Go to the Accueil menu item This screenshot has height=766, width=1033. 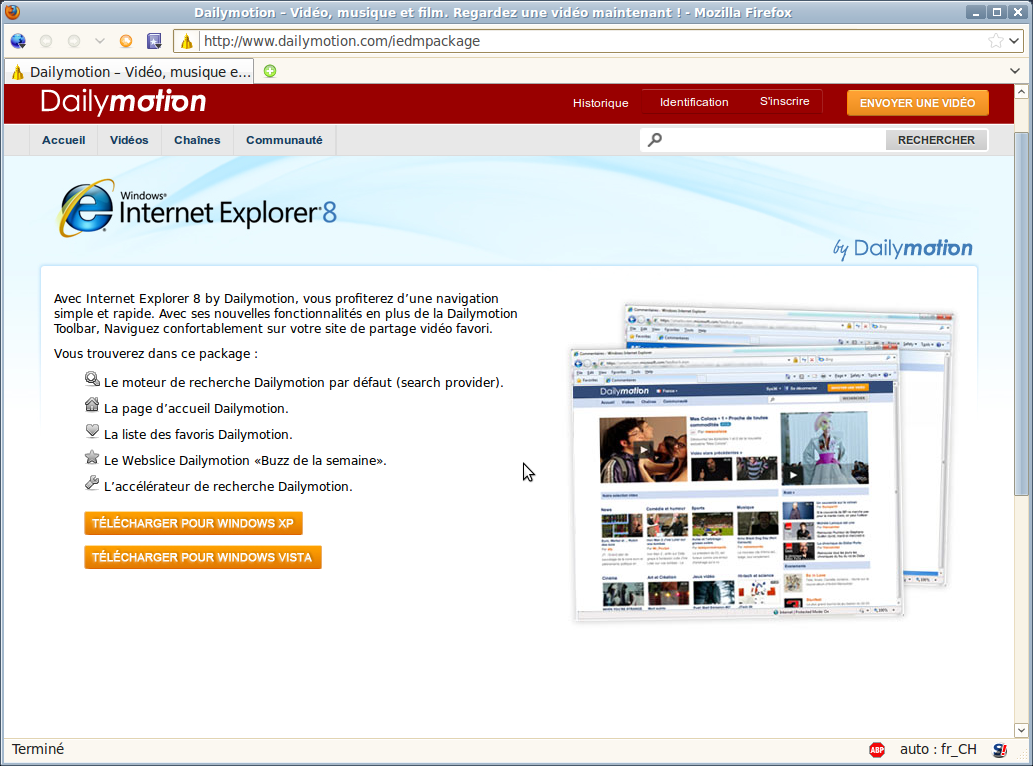63,140
